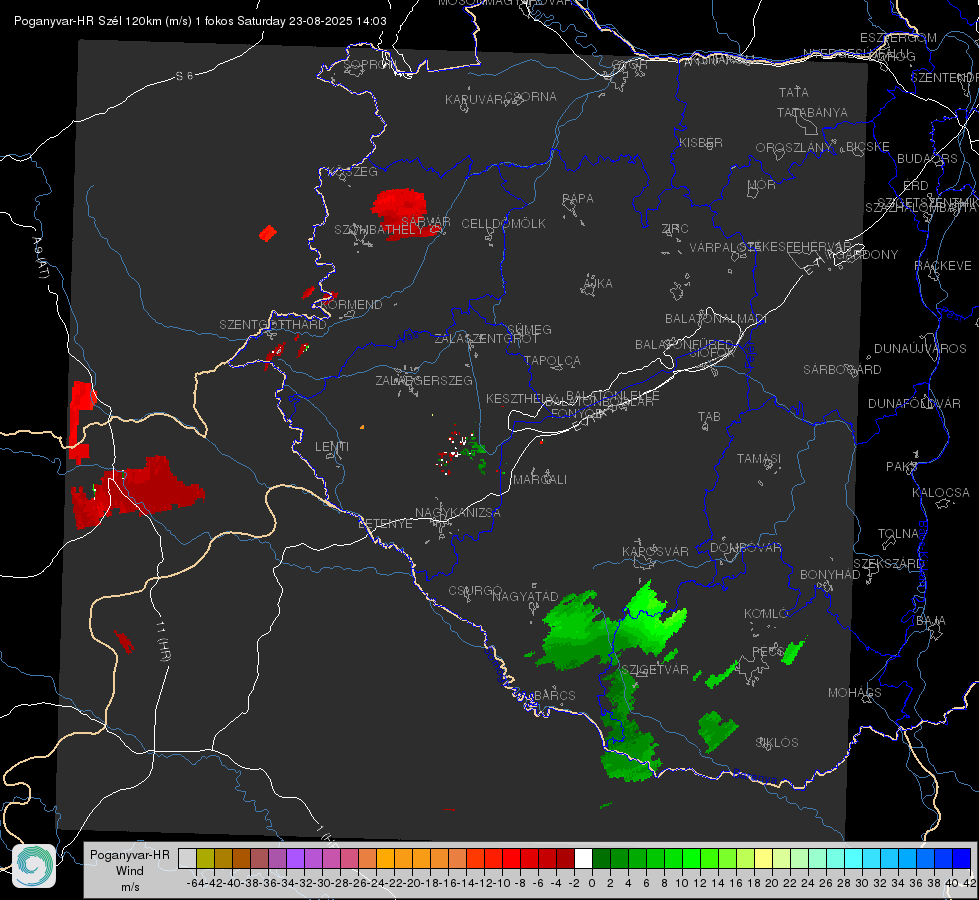Click the deep blue swatch between 40 and 42
Image resolution: width=979 pixels, height=900 pixels.
pos(961,858)
